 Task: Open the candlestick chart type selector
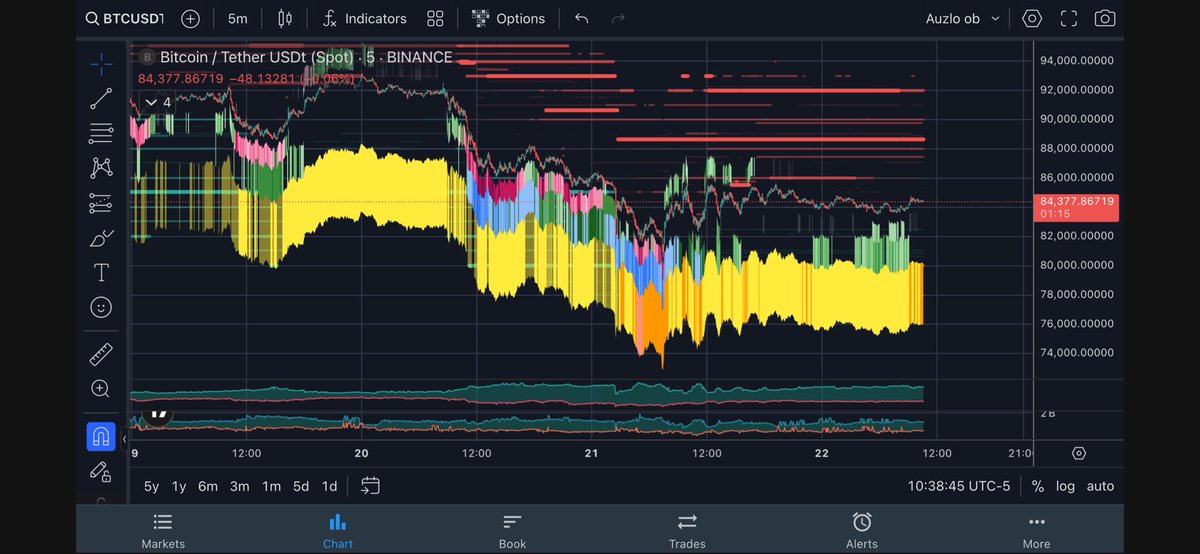[x=285, y=18]
